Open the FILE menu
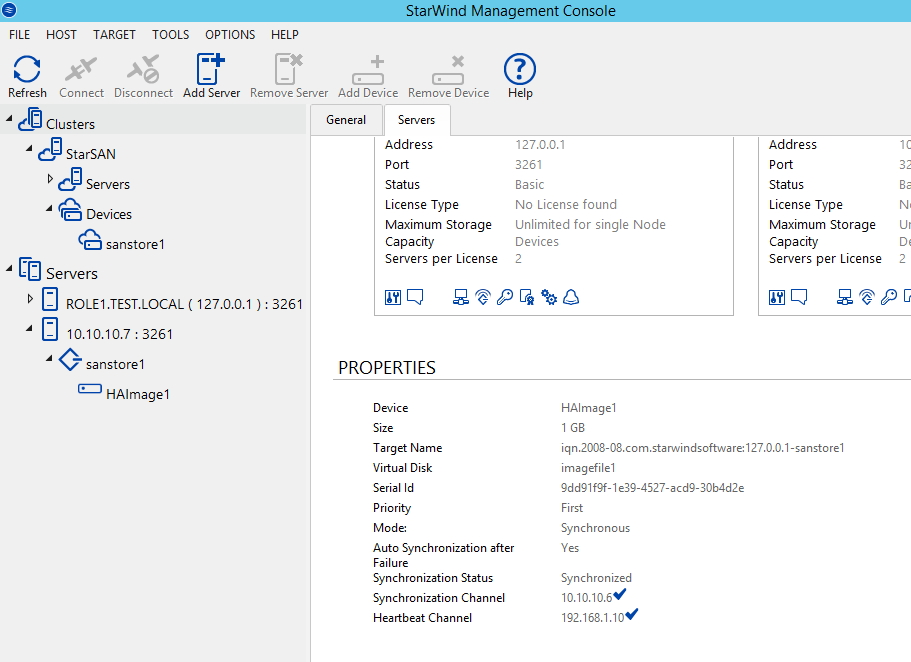The width and height of the screenshot is (911, 662). (x=19, y=35)
